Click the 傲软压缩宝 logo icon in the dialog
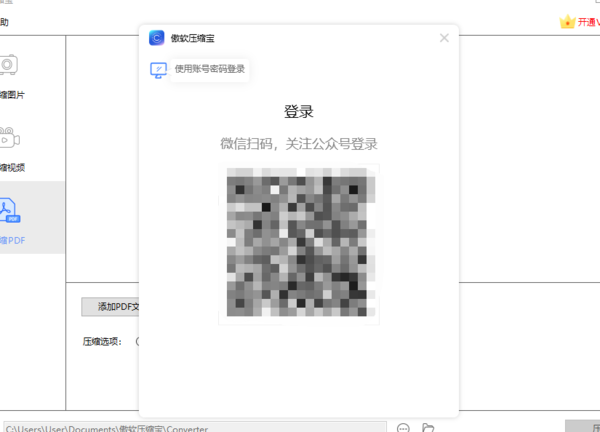This screenshot has height=432, width=600. click(x=157, y=38)
